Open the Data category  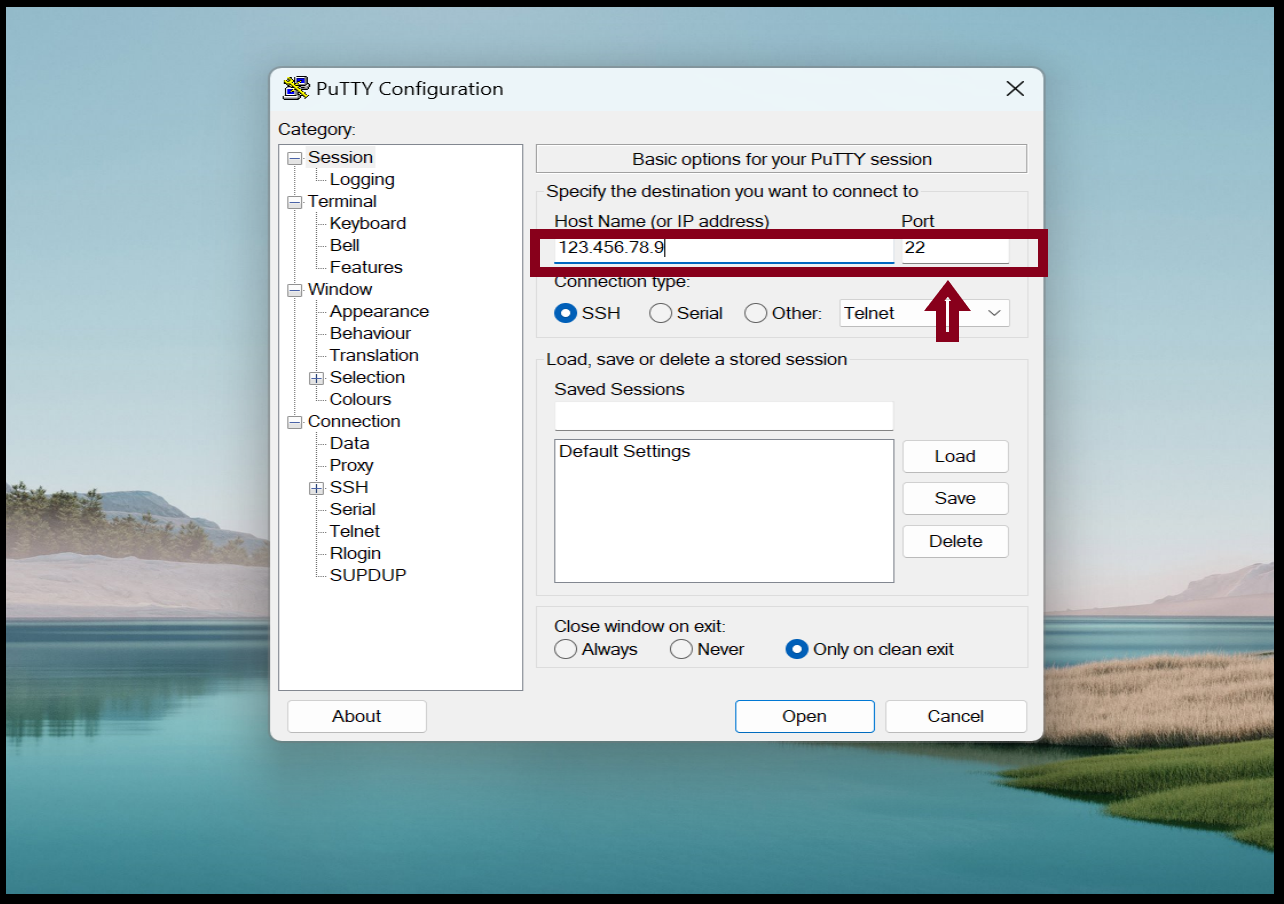349,443
